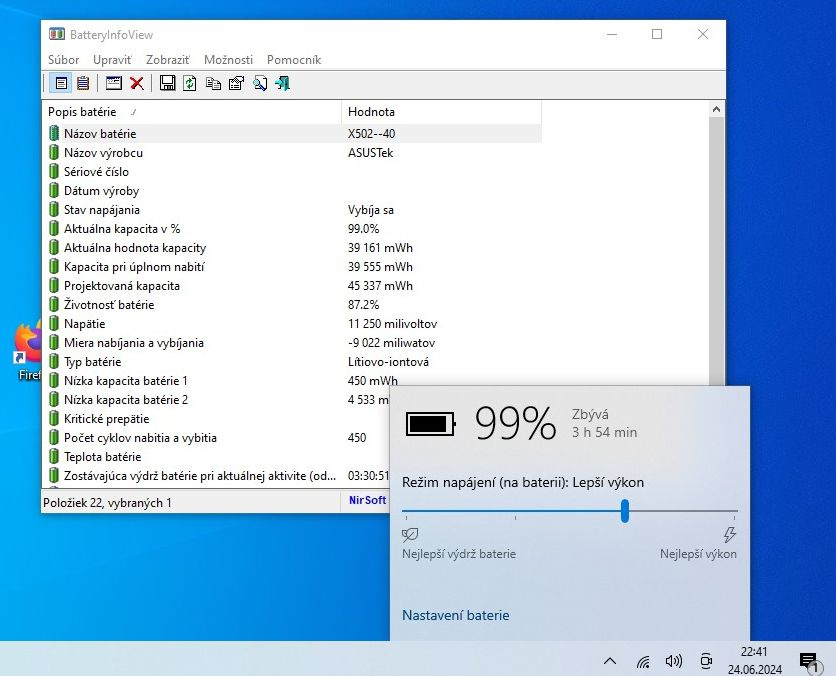The width and height of the screenshot is (836, 676).
Task: Open the Pomocník menu
Action: click(294, 60)
